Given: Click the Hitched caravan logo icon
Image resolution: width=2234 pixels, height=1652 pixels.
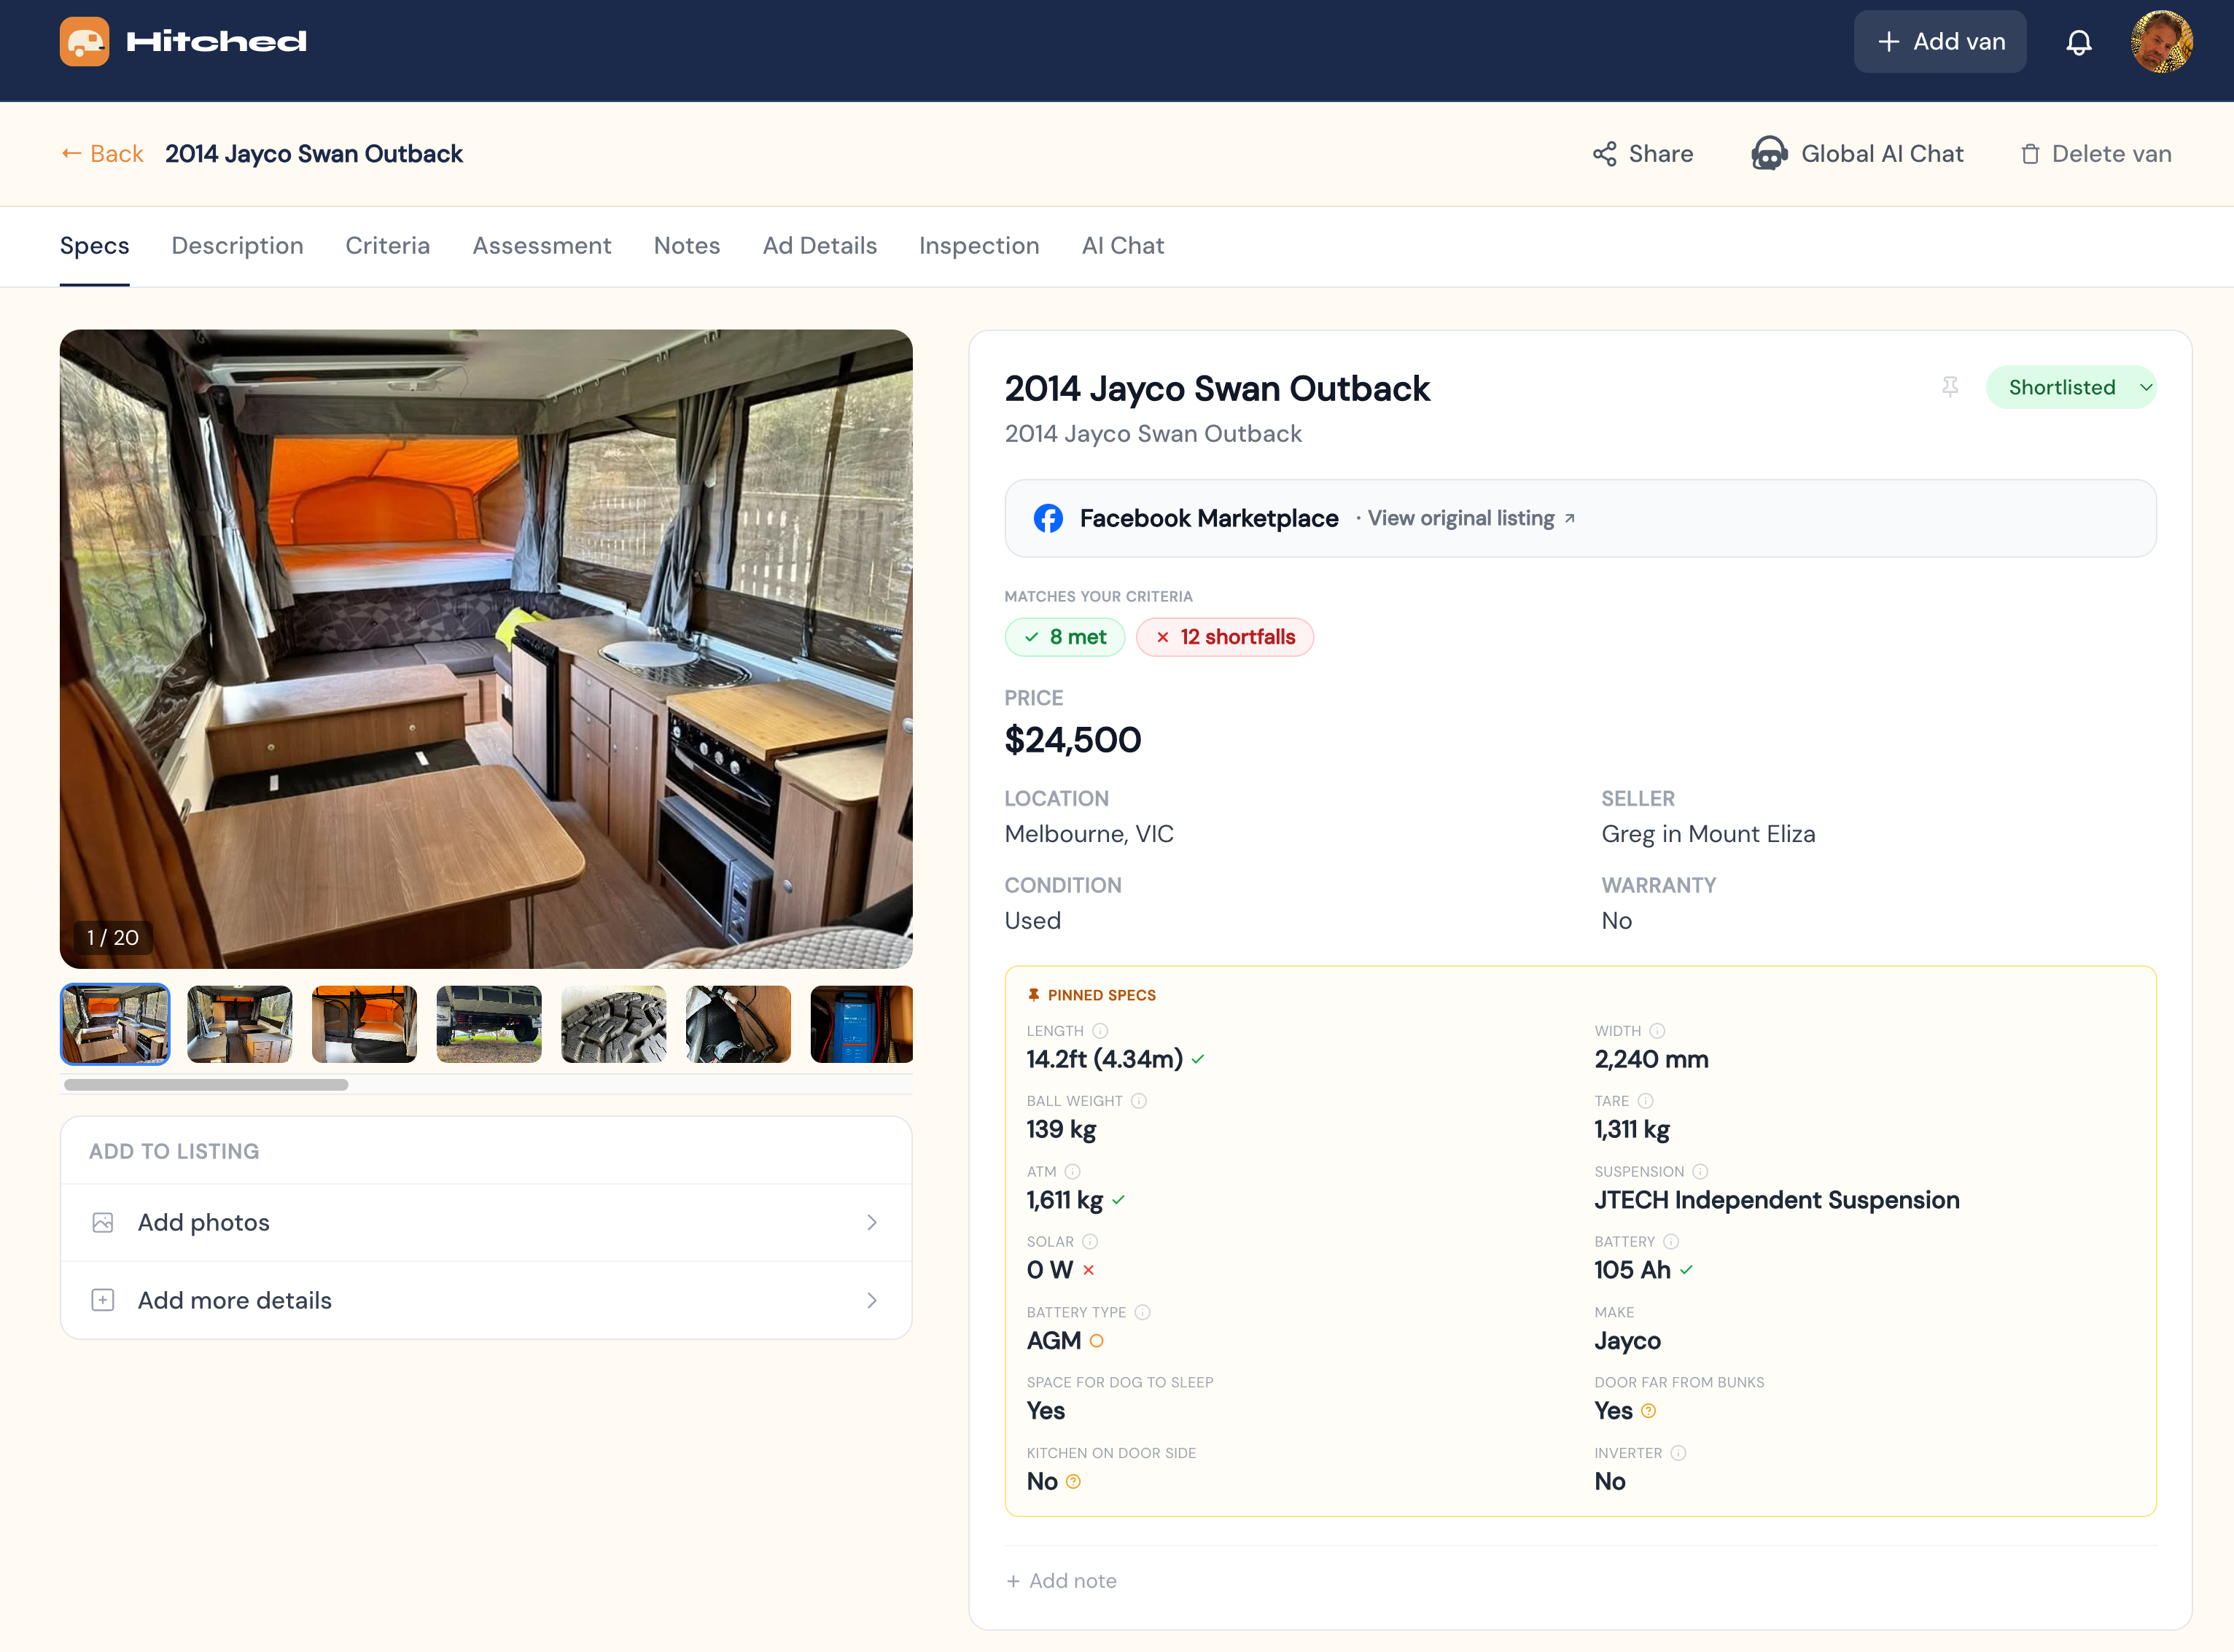Looking at the screenshot, I should [84, 41].
